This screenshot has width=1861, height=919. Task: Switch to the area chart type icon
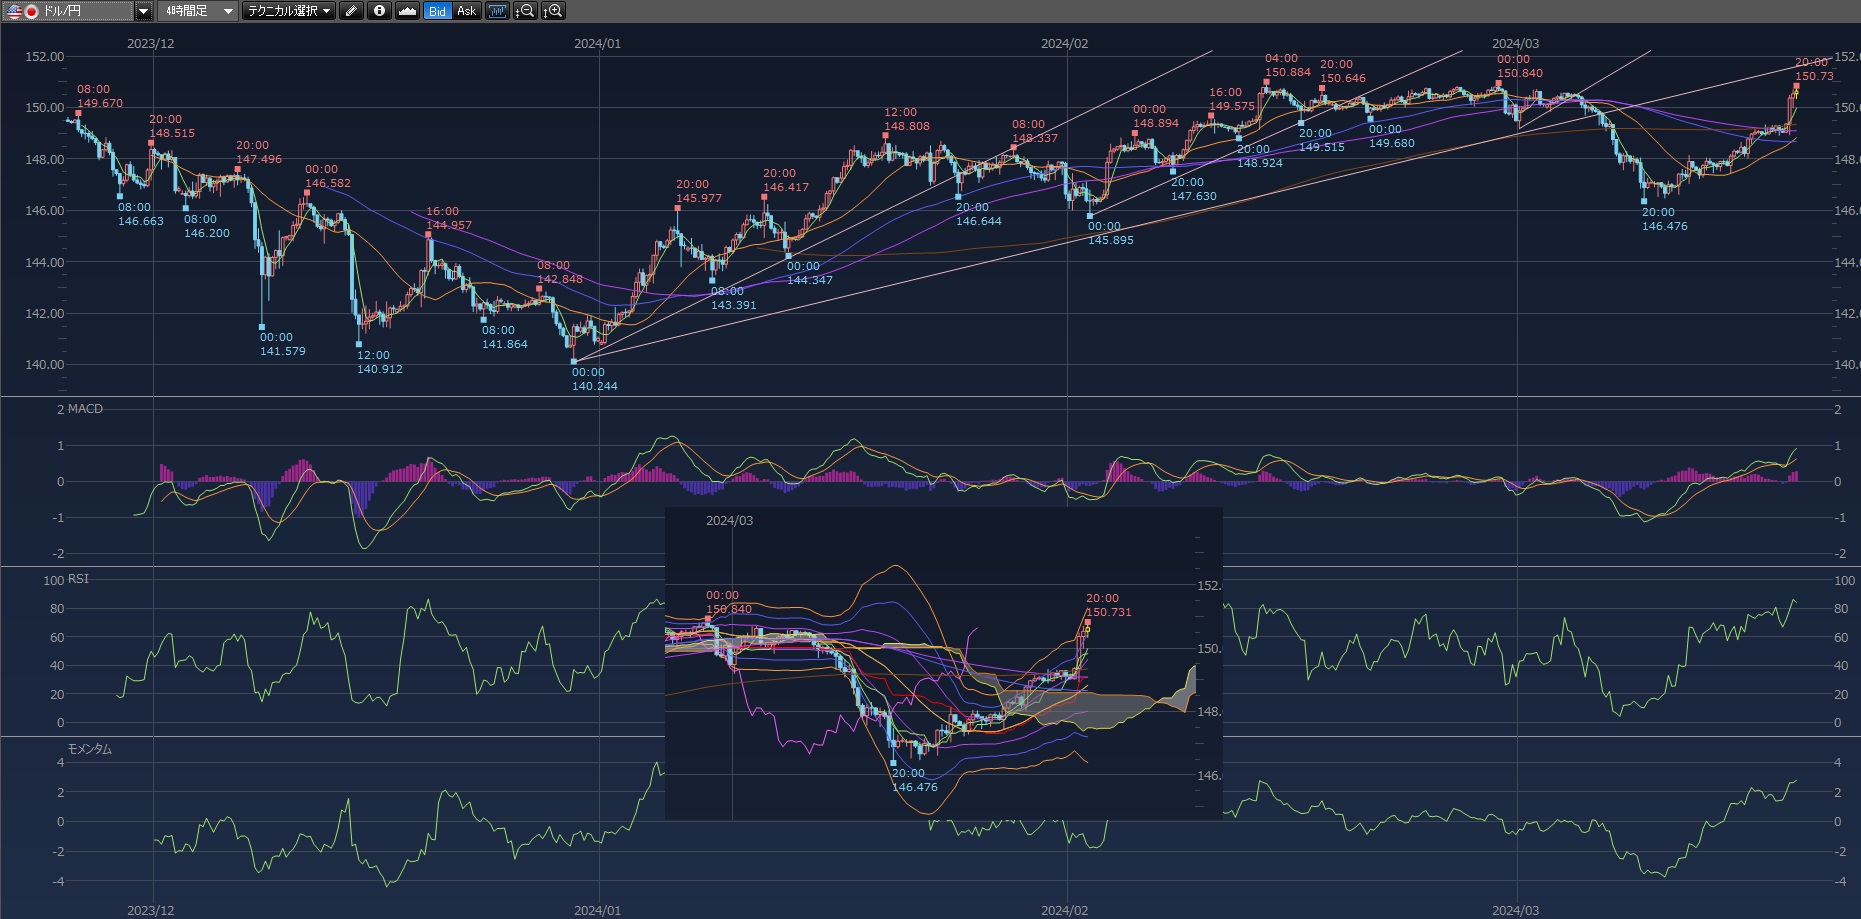(x=407, y=11)
